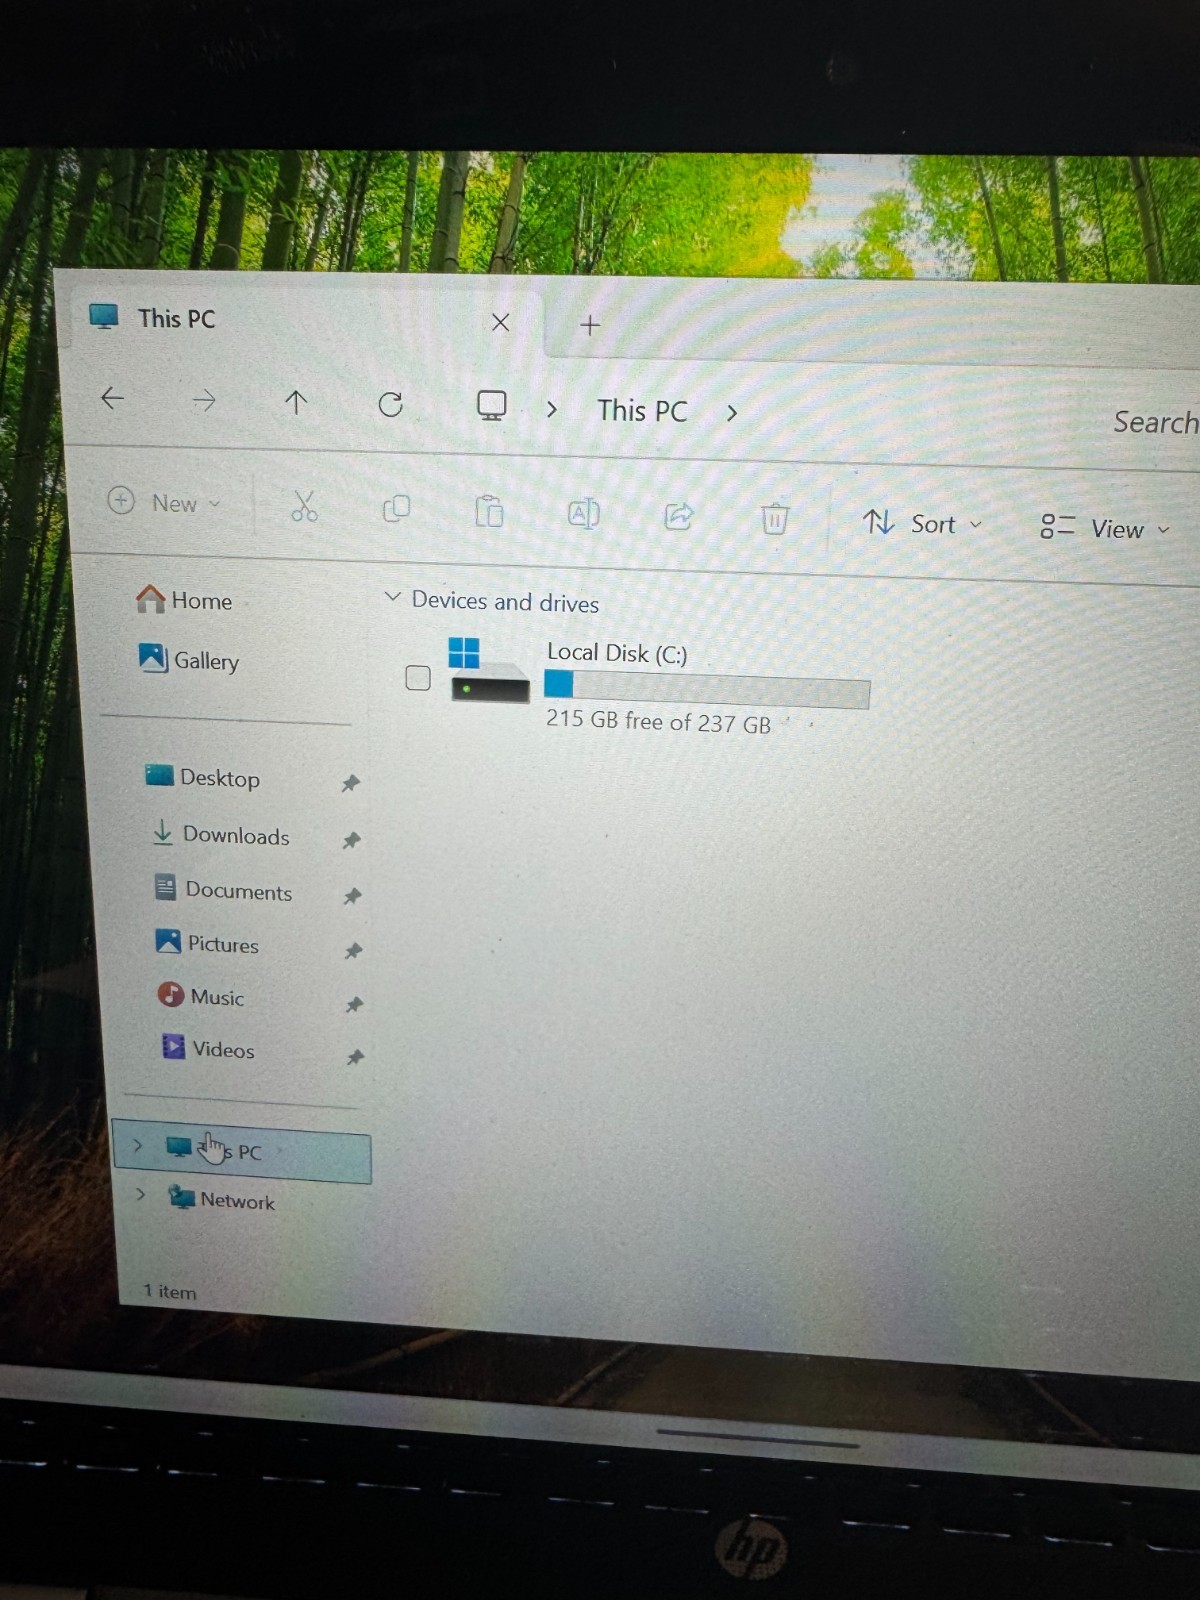Image resolution: width=1200 pixels, height=1600 pixels.
Task: Click the '215 GB free of 237 GB' text
Action: coord(658,721)
